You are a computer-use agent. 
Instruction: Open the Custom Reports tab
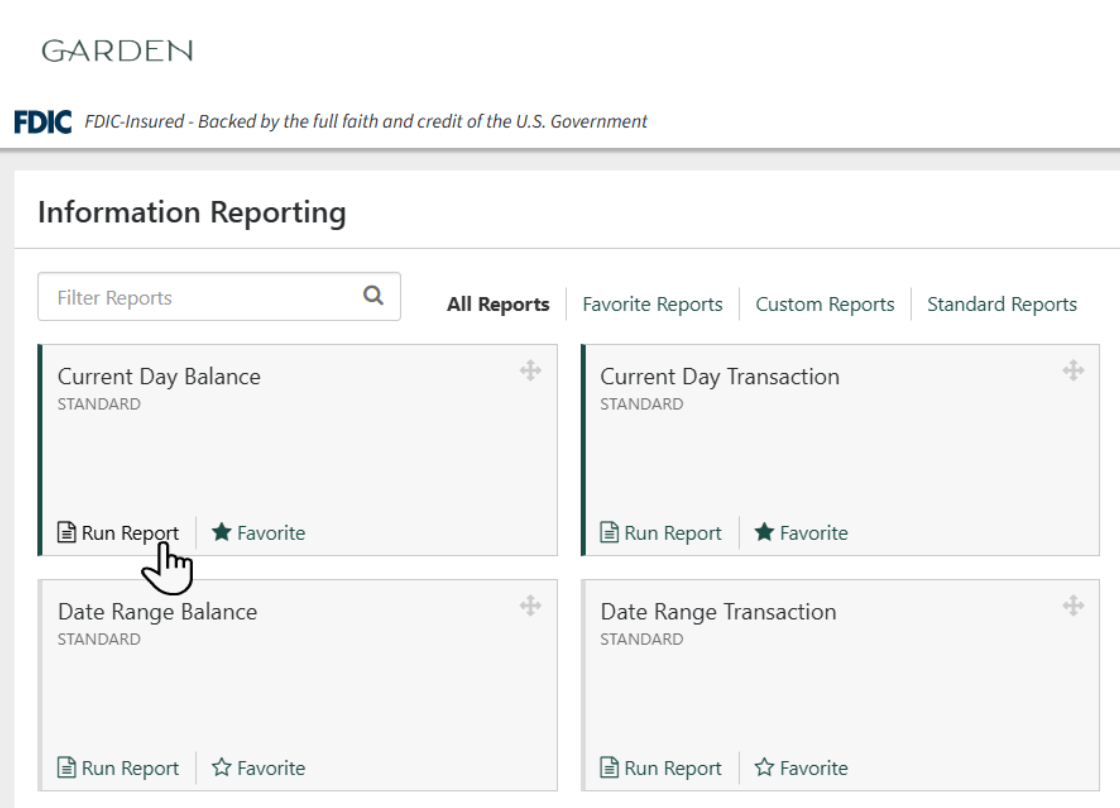tap(824, 304)
